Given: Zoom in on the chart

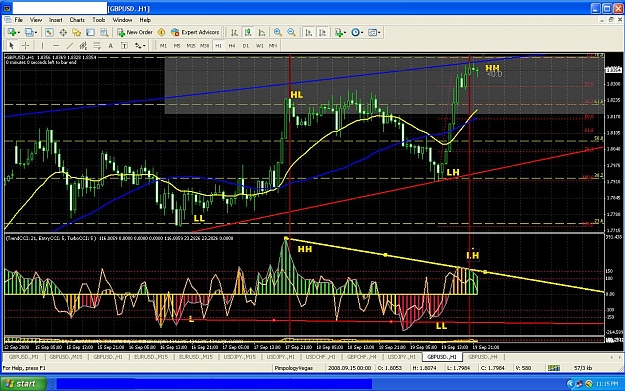Looking at the screenshot, I should coord(278,32).
